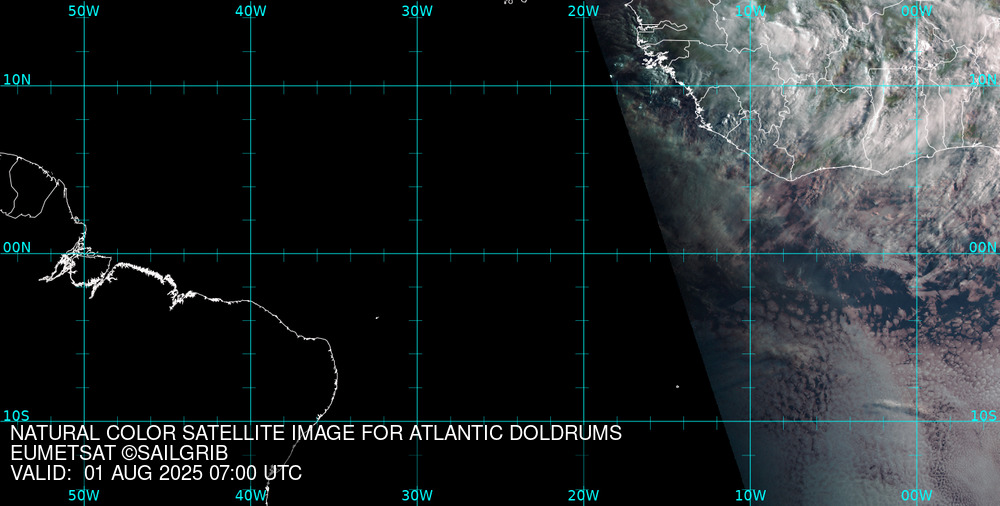The image size is (1000, 506).
Task: Select the 10W label along the bottom edge
Action: 751,496
